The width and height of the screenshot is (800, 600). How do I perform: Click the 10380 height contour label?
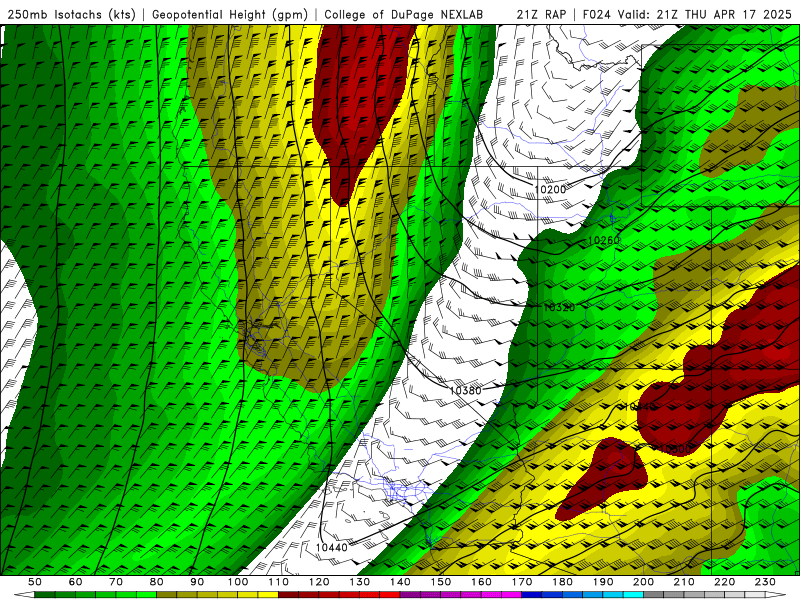pos(465,390)
